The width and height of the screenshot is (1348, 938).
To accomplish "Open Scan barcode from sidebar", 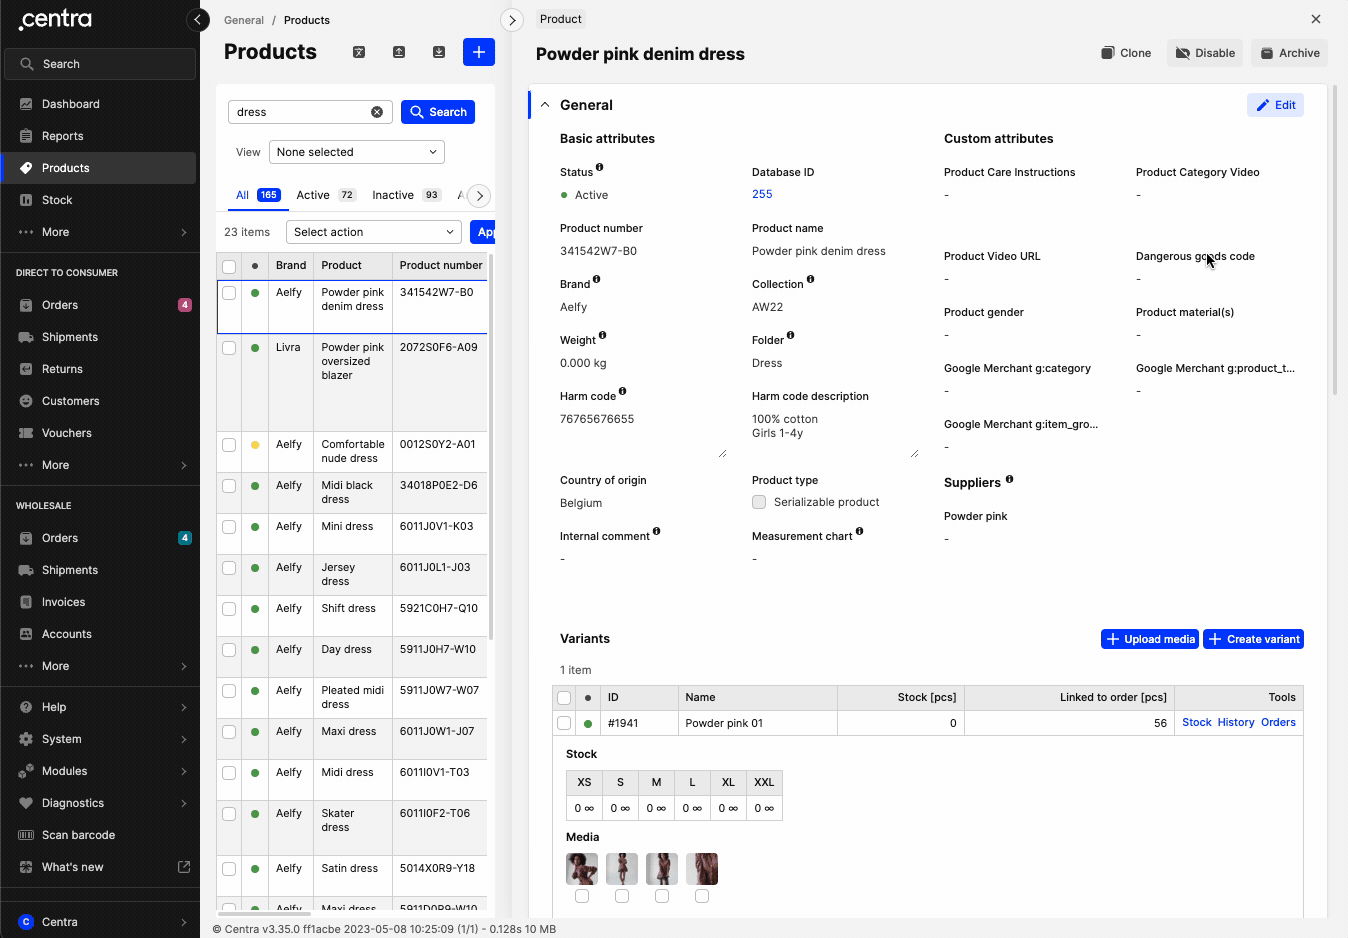I will (78, 835).
